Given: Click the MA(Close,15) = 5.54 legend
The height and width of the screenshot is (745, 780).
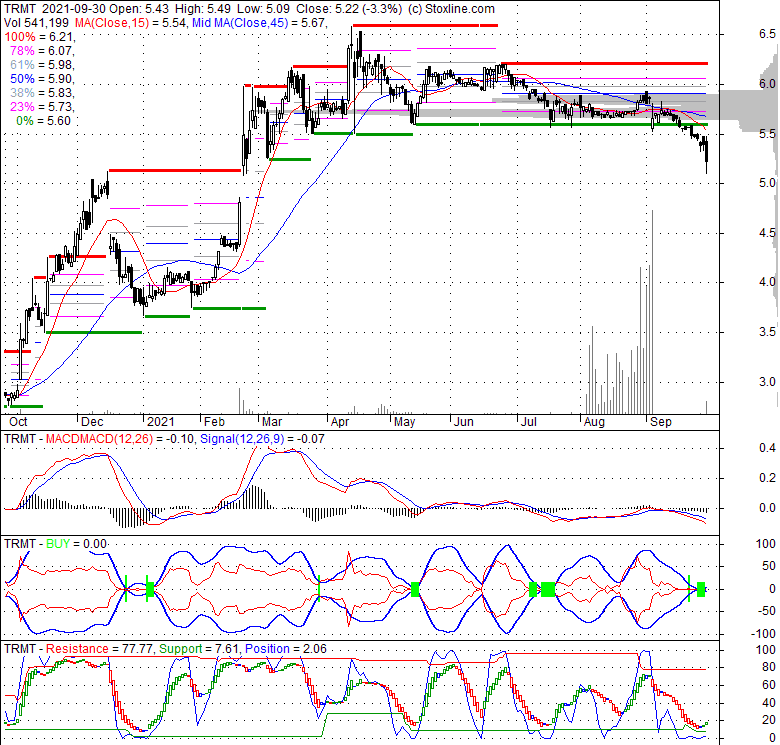Looking at the screenshot, I should coord(132,23).
